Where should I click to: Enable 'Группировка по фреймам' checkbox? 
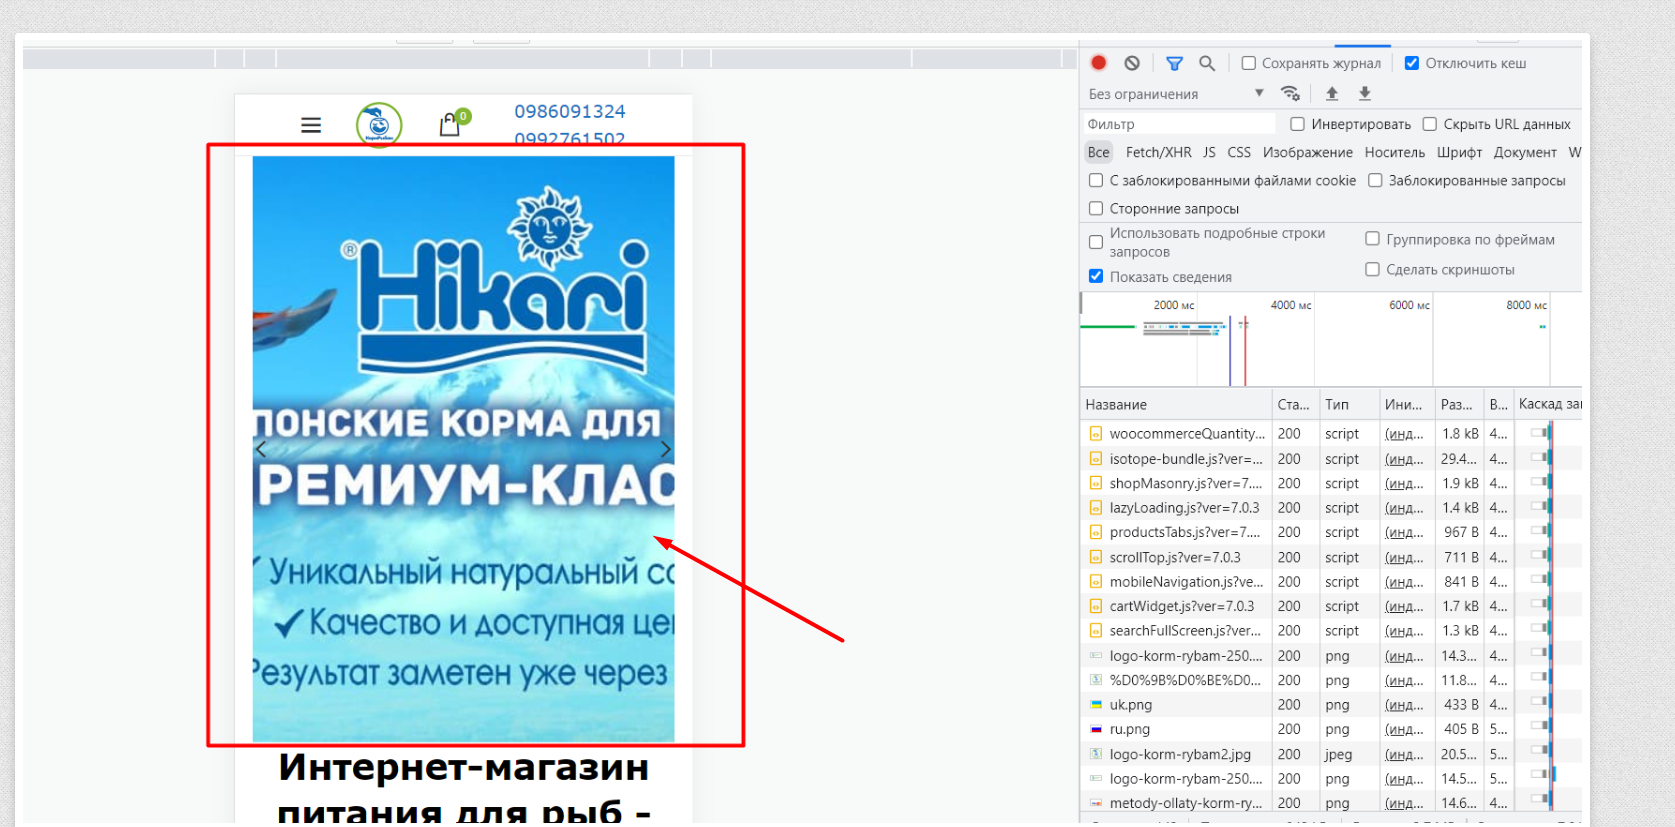point(1373,239)
